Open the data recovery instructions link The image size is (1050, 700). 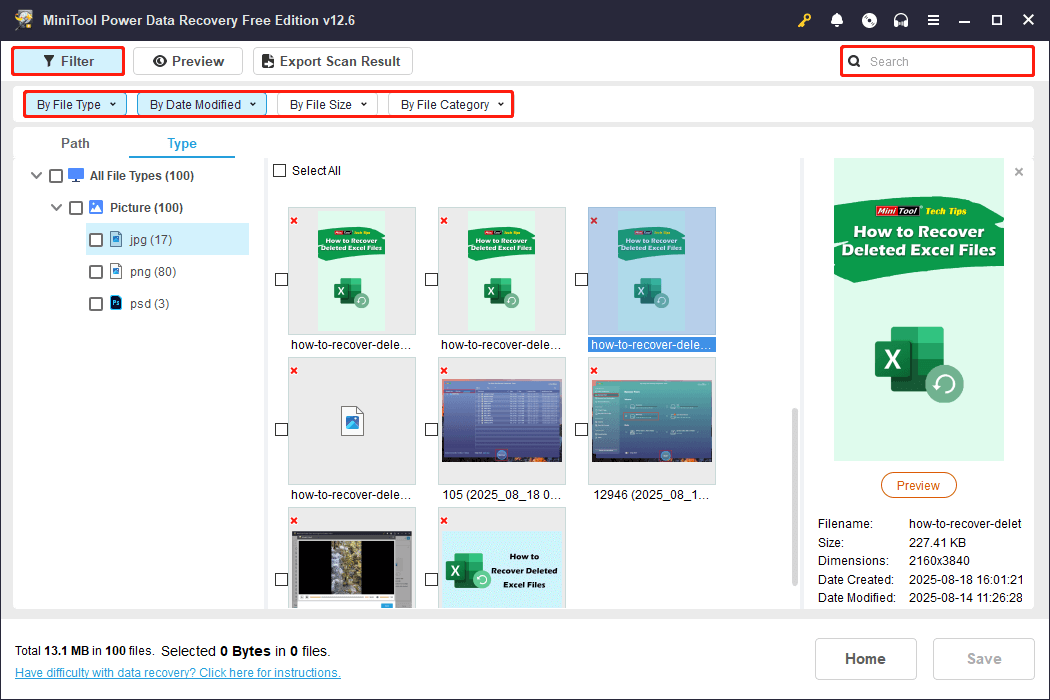tap(177, 673)
